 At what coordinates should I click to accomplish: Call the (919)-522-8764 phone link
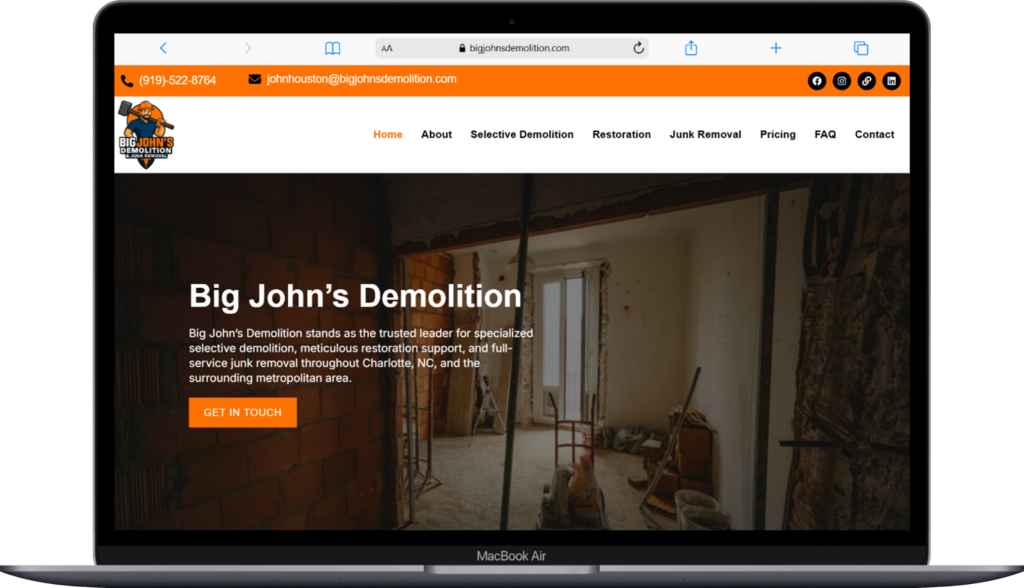pyautogui.click(x=177, y=80)
